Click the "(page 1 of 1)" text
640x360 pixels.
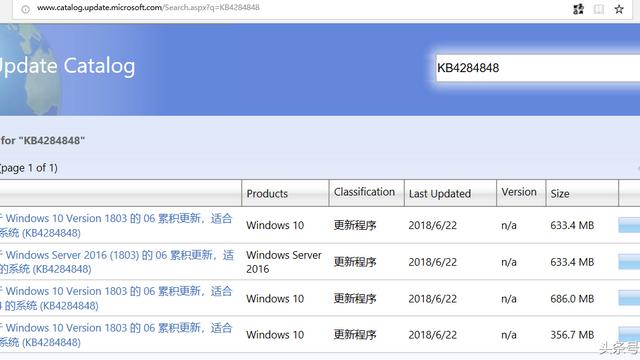pyautogui.click(x=28, y=168)
